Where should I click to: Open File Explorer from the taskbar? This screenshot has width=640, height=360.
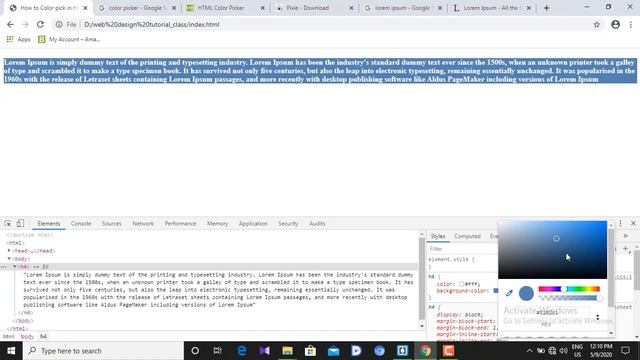287,351
